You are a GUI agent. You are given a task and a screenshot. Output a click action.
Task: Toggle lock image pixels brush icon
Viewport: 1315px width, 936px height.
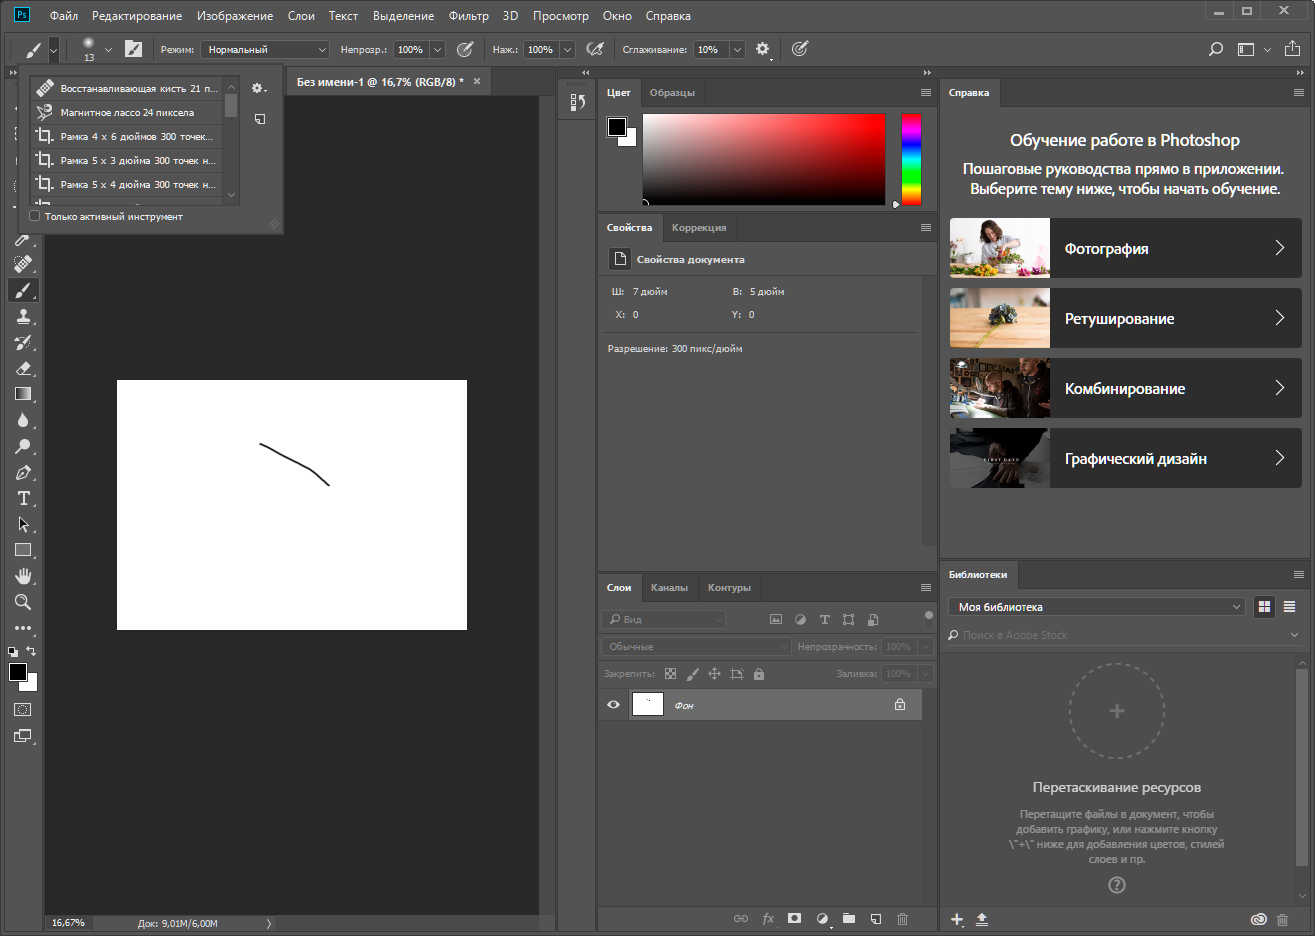[692, 674]
